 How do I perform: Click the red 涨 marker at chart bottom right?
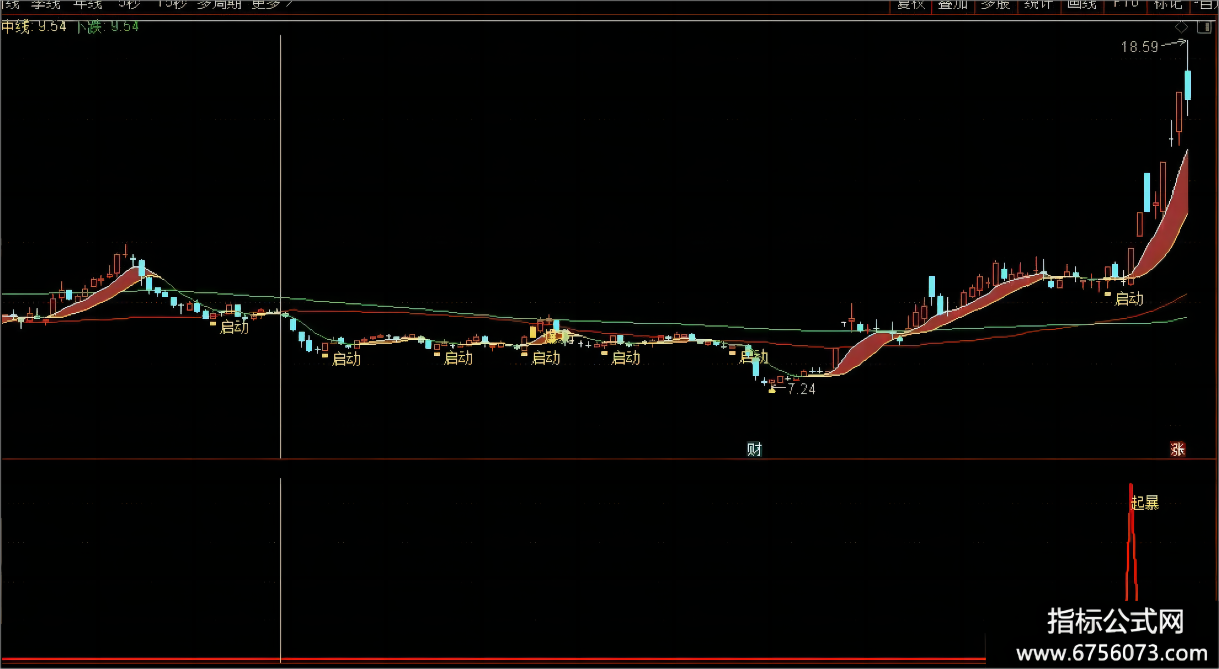[1177, 450]
